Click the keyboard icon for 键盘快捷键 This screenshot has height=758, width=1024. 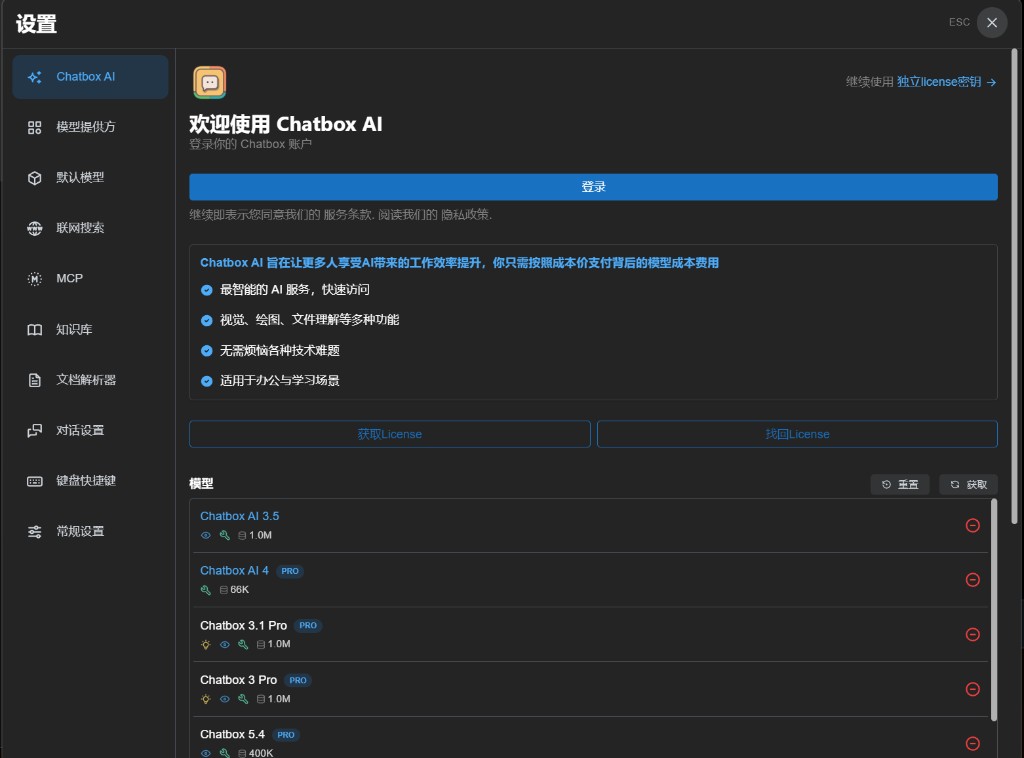tap(35, 481)
